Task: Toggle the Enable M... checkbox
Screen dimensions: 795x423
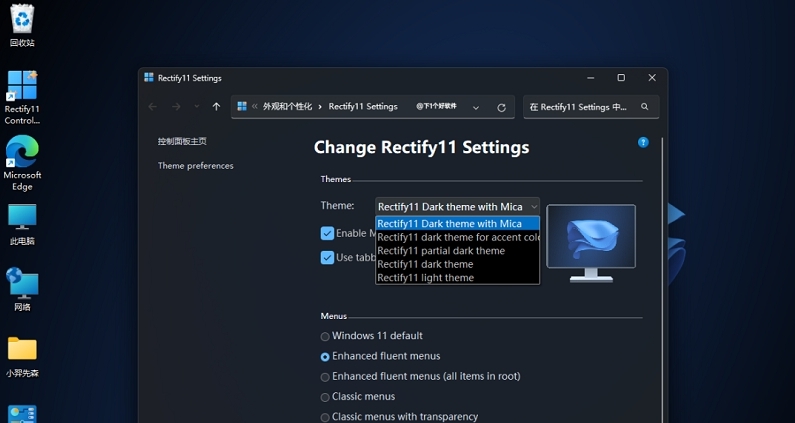Action: (x=327, y=233)
